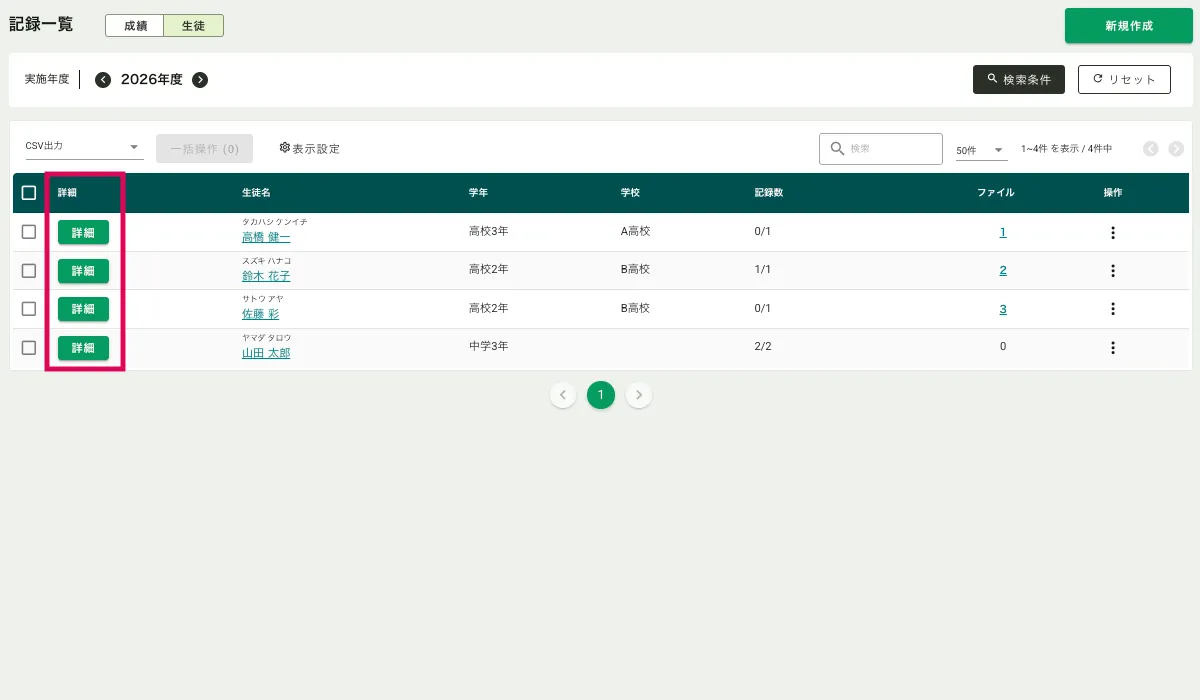The height and width of the screenshot is (700, 1200).
Task: Advance to next fiscal year arrow
Action: (x=200, y=80)
